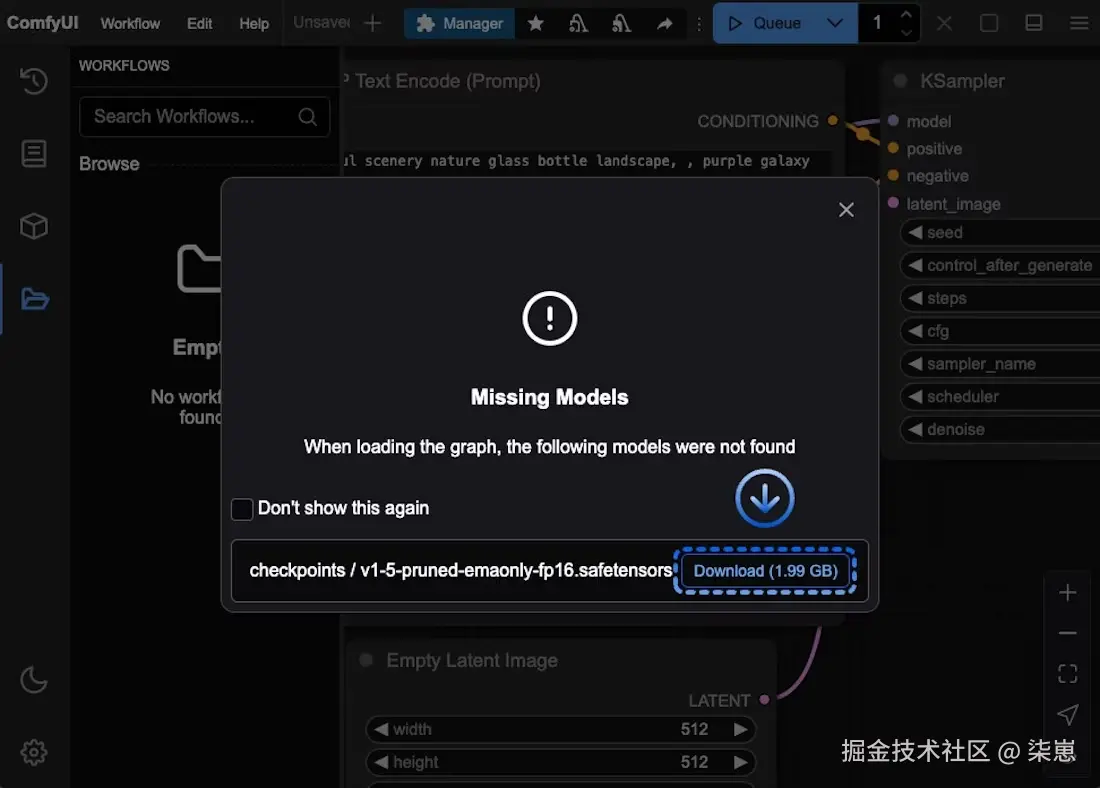Click the cfg left arrow in KSampler

pos(915,330)
